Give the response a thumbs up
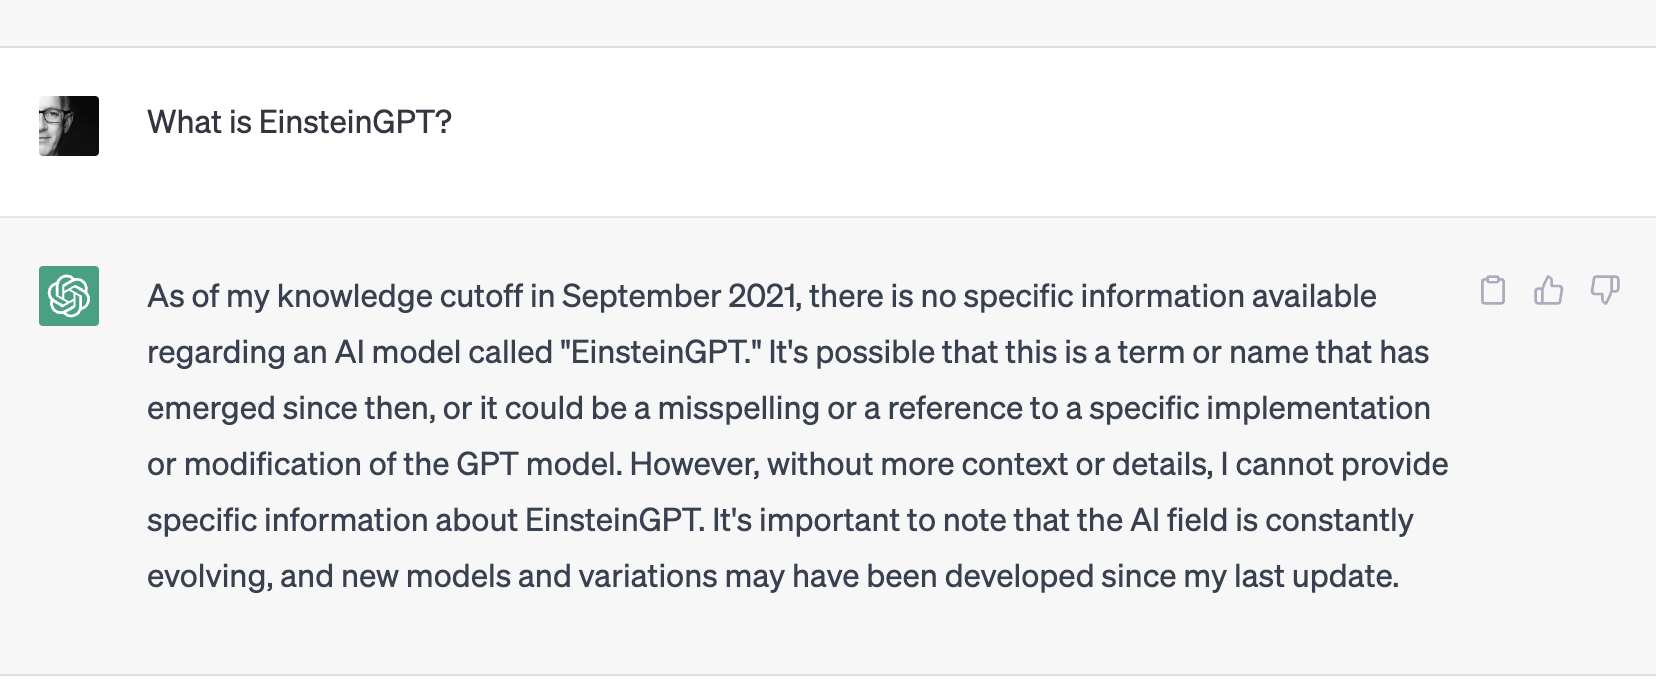Viewport: 1656px width, 690px height. [x=1548, y=291]
